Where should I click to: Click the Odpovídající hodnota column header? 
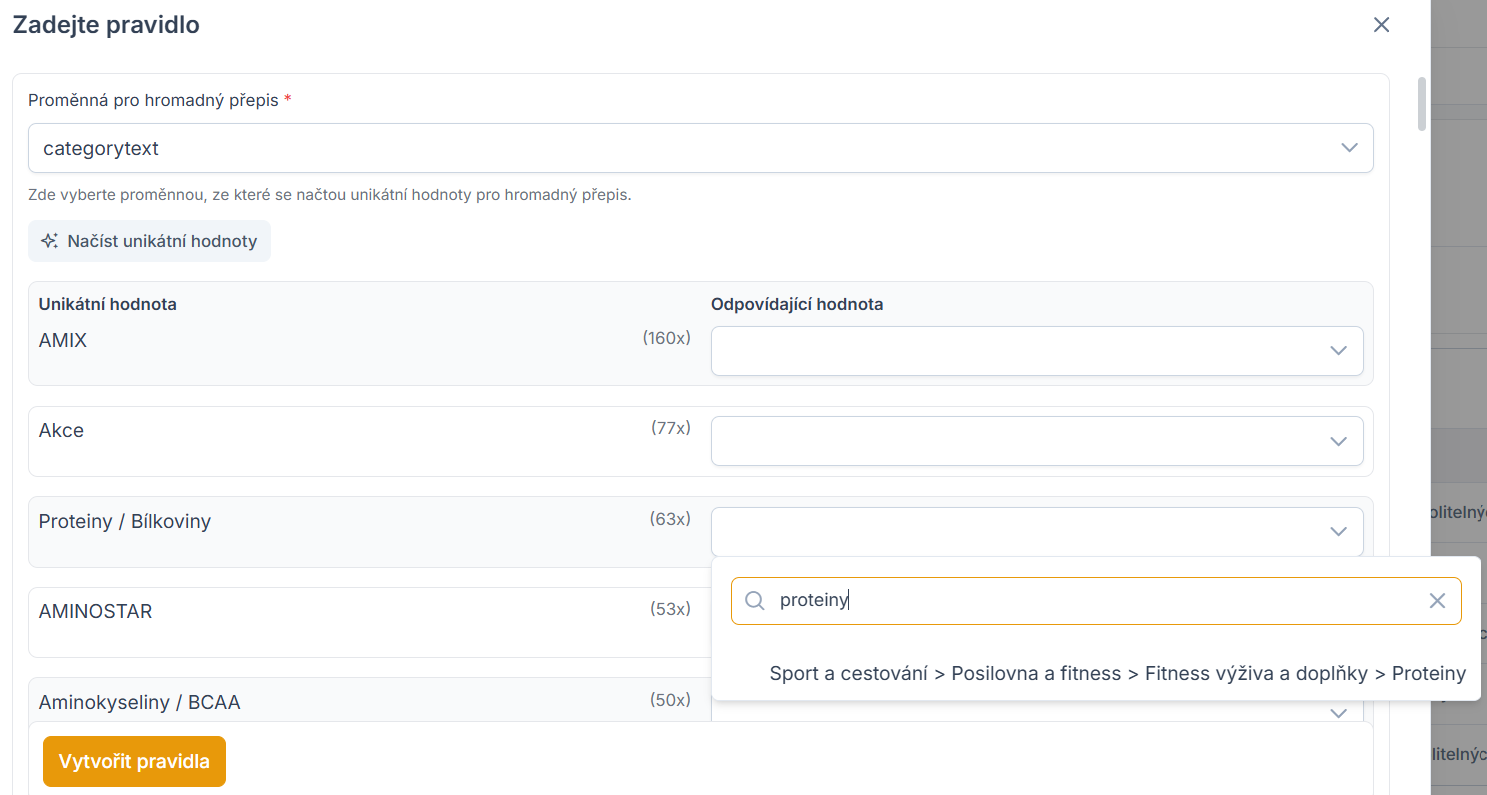point(797,304)
